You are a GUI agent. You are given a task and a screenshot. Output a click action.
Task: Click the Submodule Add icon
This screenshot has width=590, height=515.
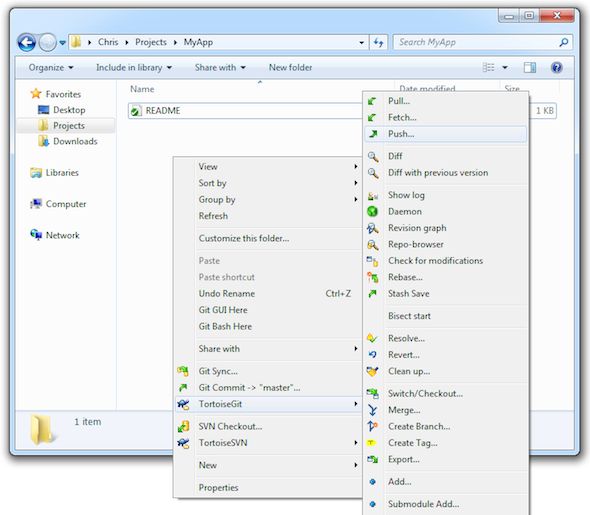tap(373, 504)
